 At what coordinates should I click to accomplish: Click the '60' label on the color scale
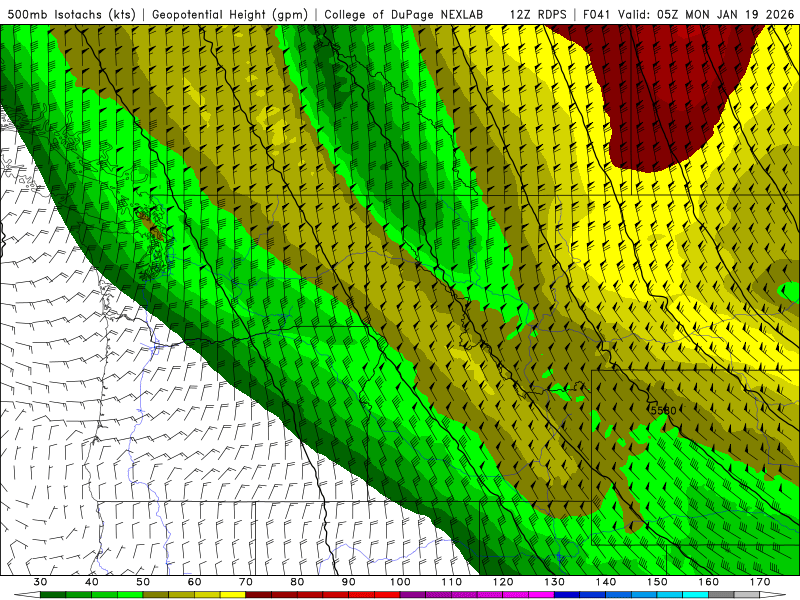coord(194,582)
